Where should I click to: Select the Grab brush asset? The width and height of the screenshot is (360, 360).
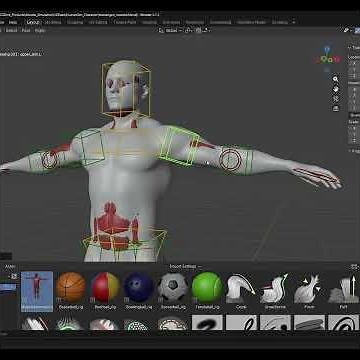(241, 291)
